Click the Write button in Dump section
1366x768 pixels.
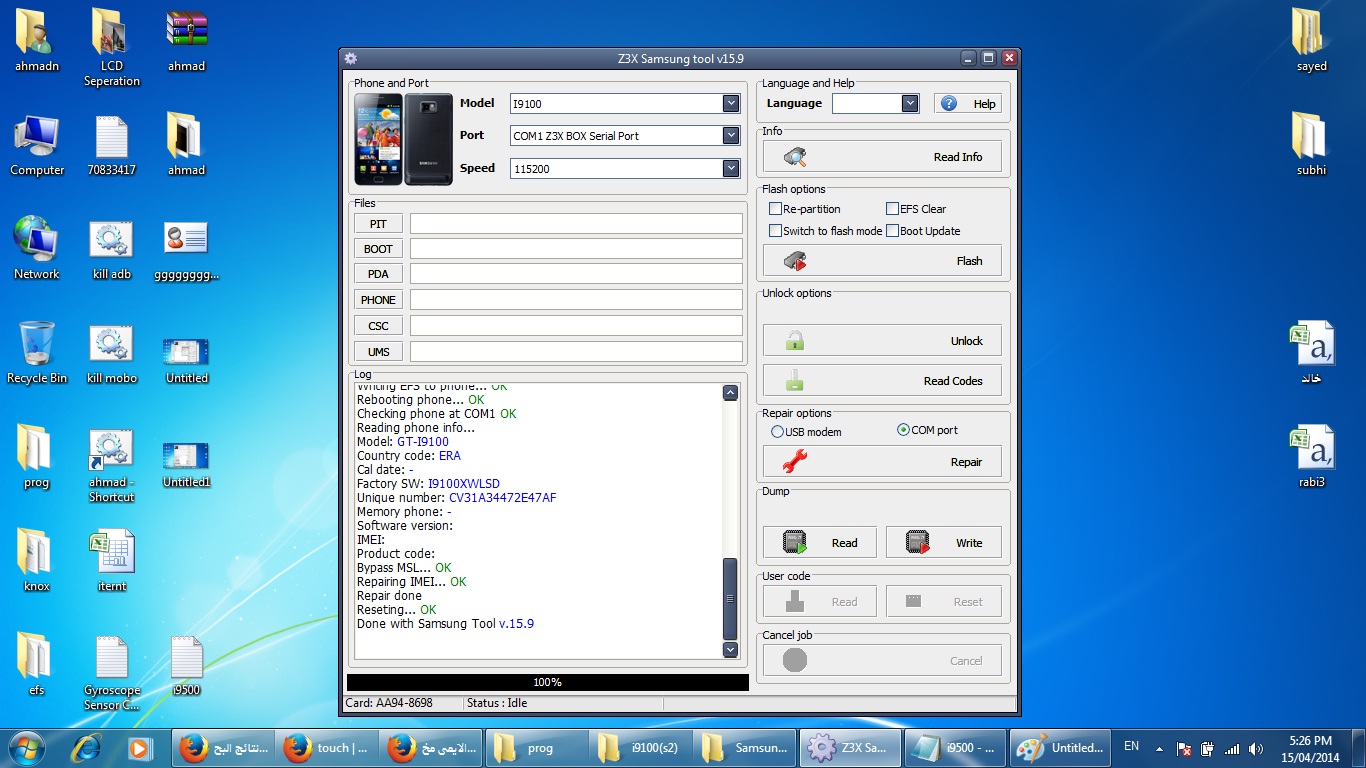pyautogui.click(x=943, y=543)
